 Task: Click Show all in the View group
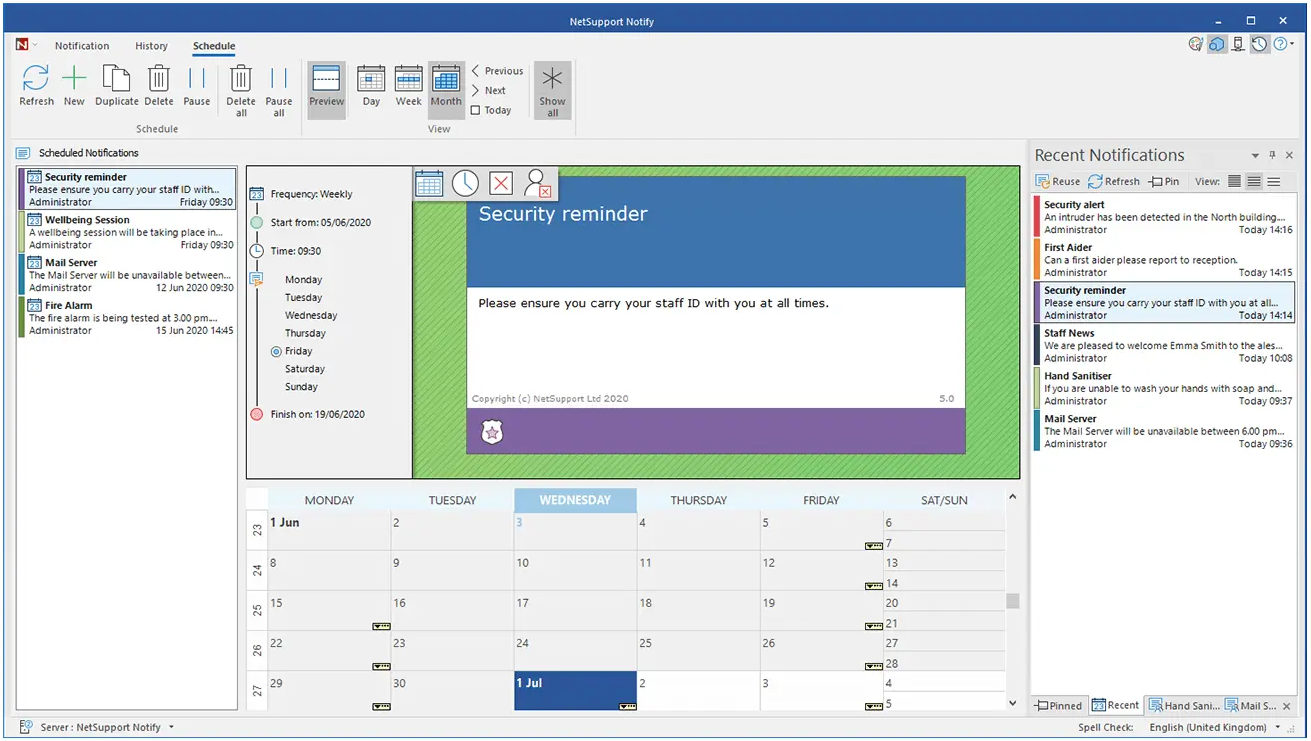(552, 88)
